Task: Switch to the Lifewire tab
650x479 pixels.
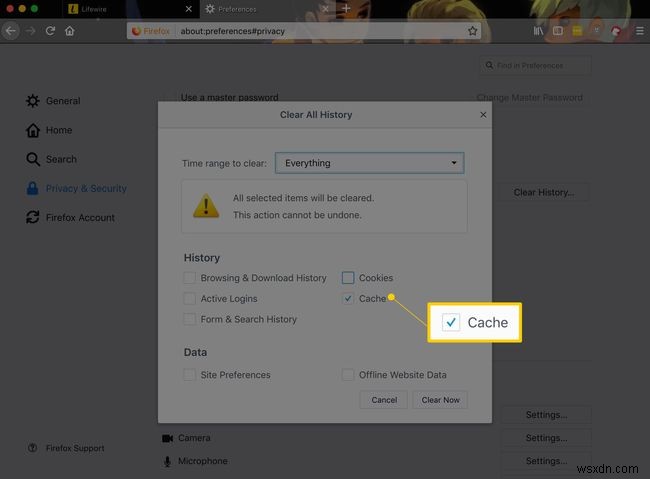Action: click(131, 9)
